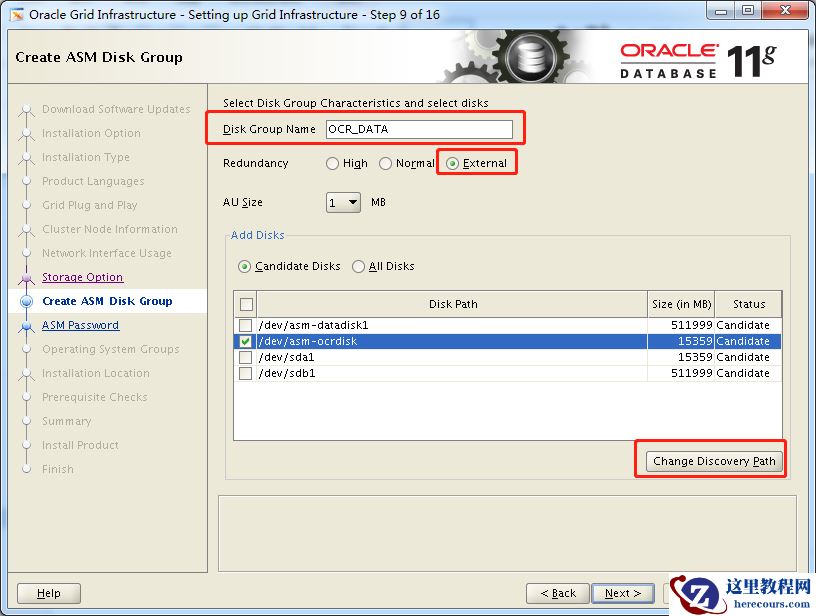Screen dimensions: 816x616
Task: Open the Storage Option step link
Action: point(83,277)
